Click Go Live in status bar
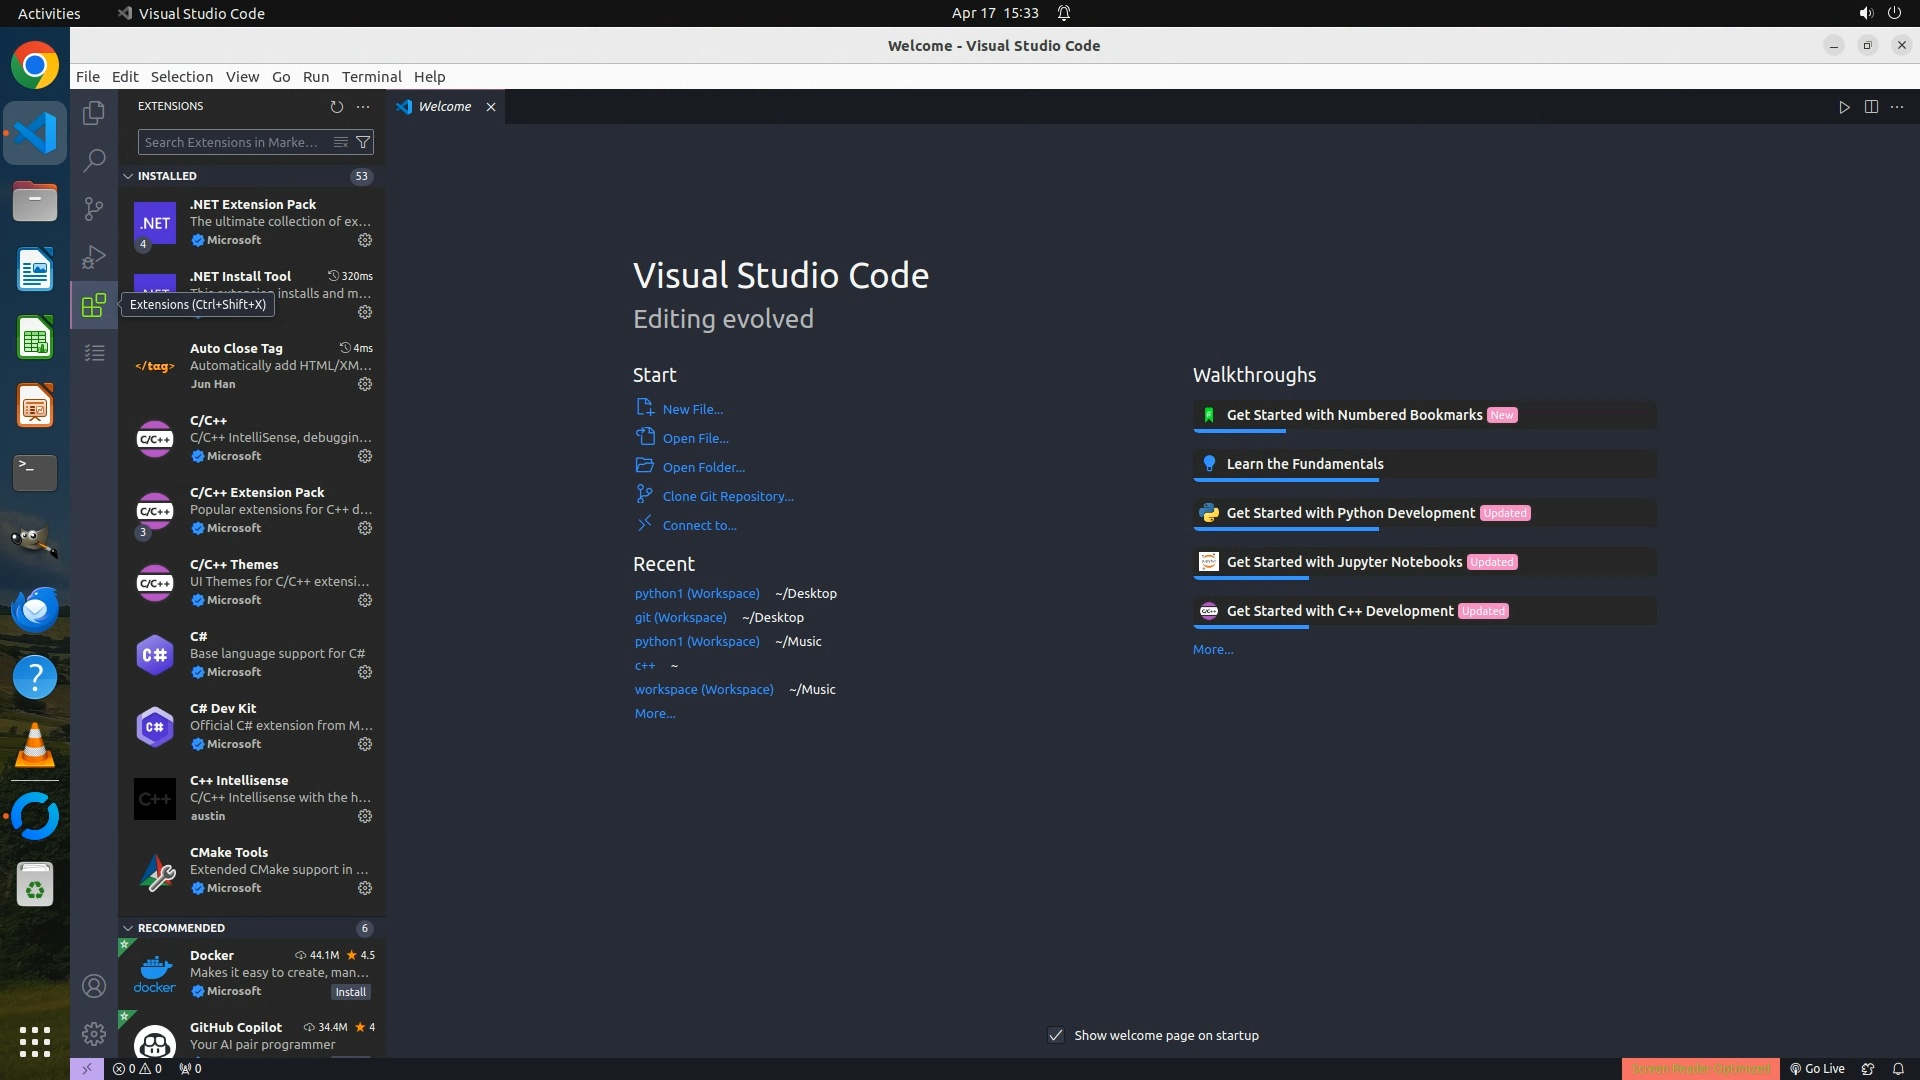The height and width of the screenshot is (1080, 1920). coord(1817,1068)
